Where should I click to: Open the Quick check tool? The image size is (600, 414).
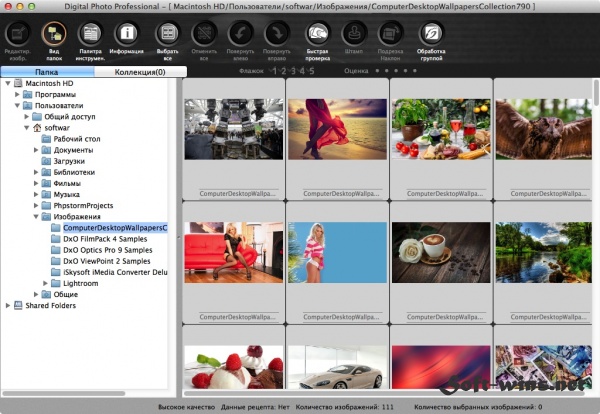318,34
